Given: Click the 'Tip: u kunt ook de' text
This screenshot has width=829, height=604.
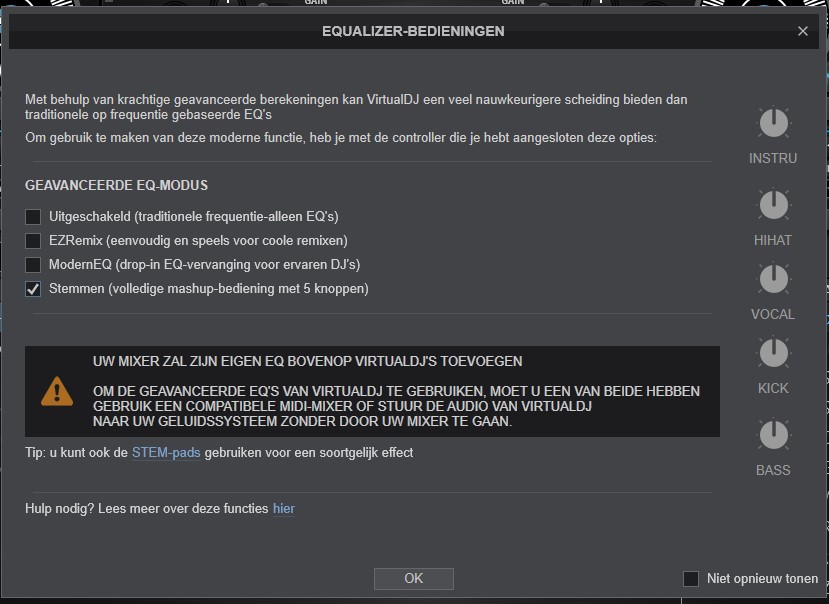Looking at the screenshot, I should coord(77,453).
